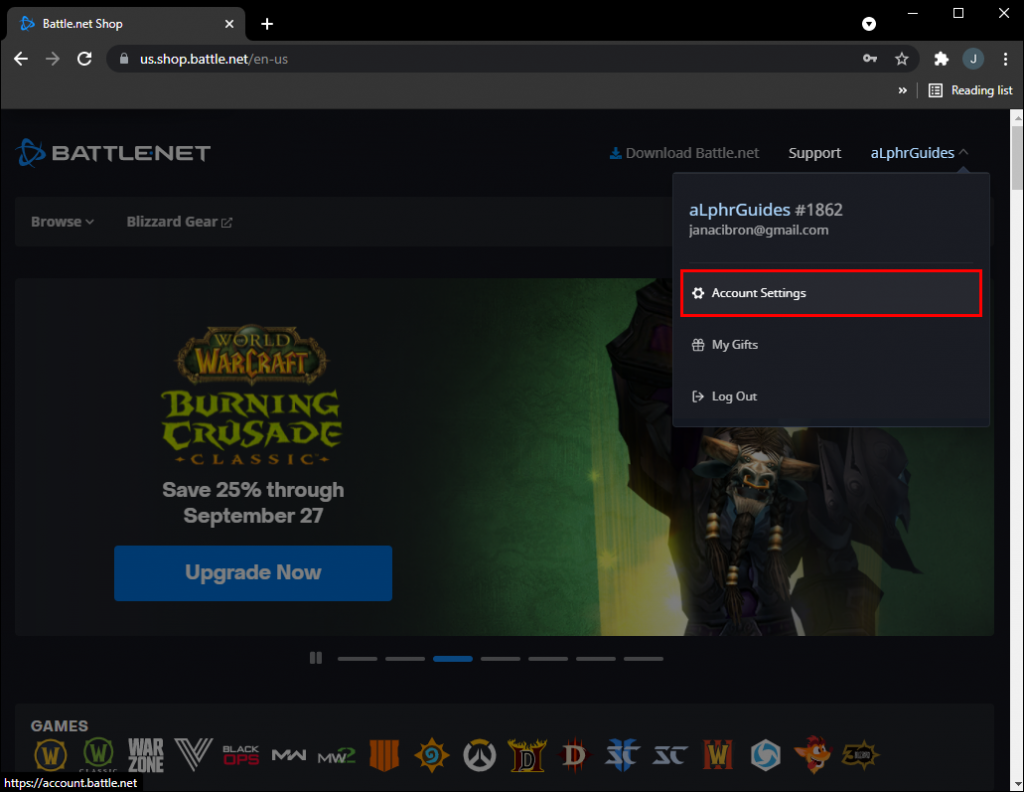The width and height of the screenshot is (1024, 792).
Task: Select the Diablo icon under Games
Action: (575, 755)
